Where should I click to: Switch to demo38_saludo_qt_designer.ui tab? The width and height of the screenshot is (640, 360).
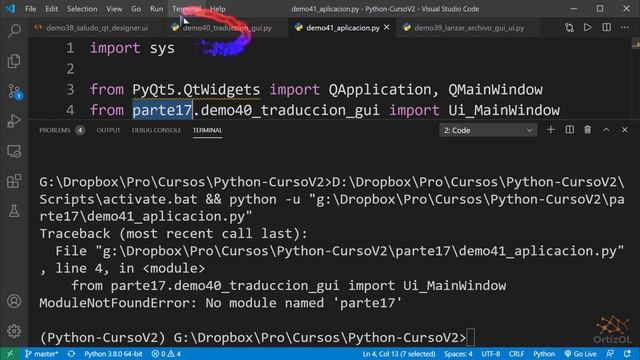(97, 28)
